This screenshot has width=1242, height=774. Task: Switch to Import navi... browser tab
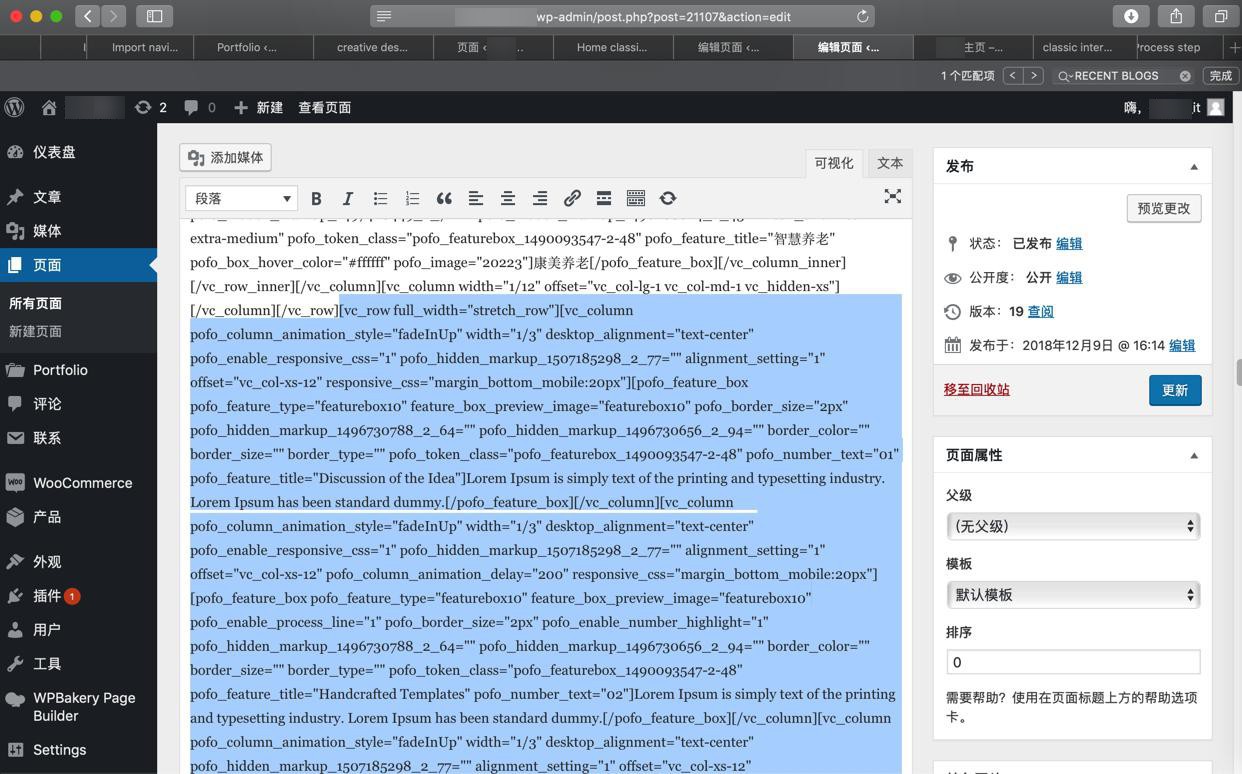point(140,47)
